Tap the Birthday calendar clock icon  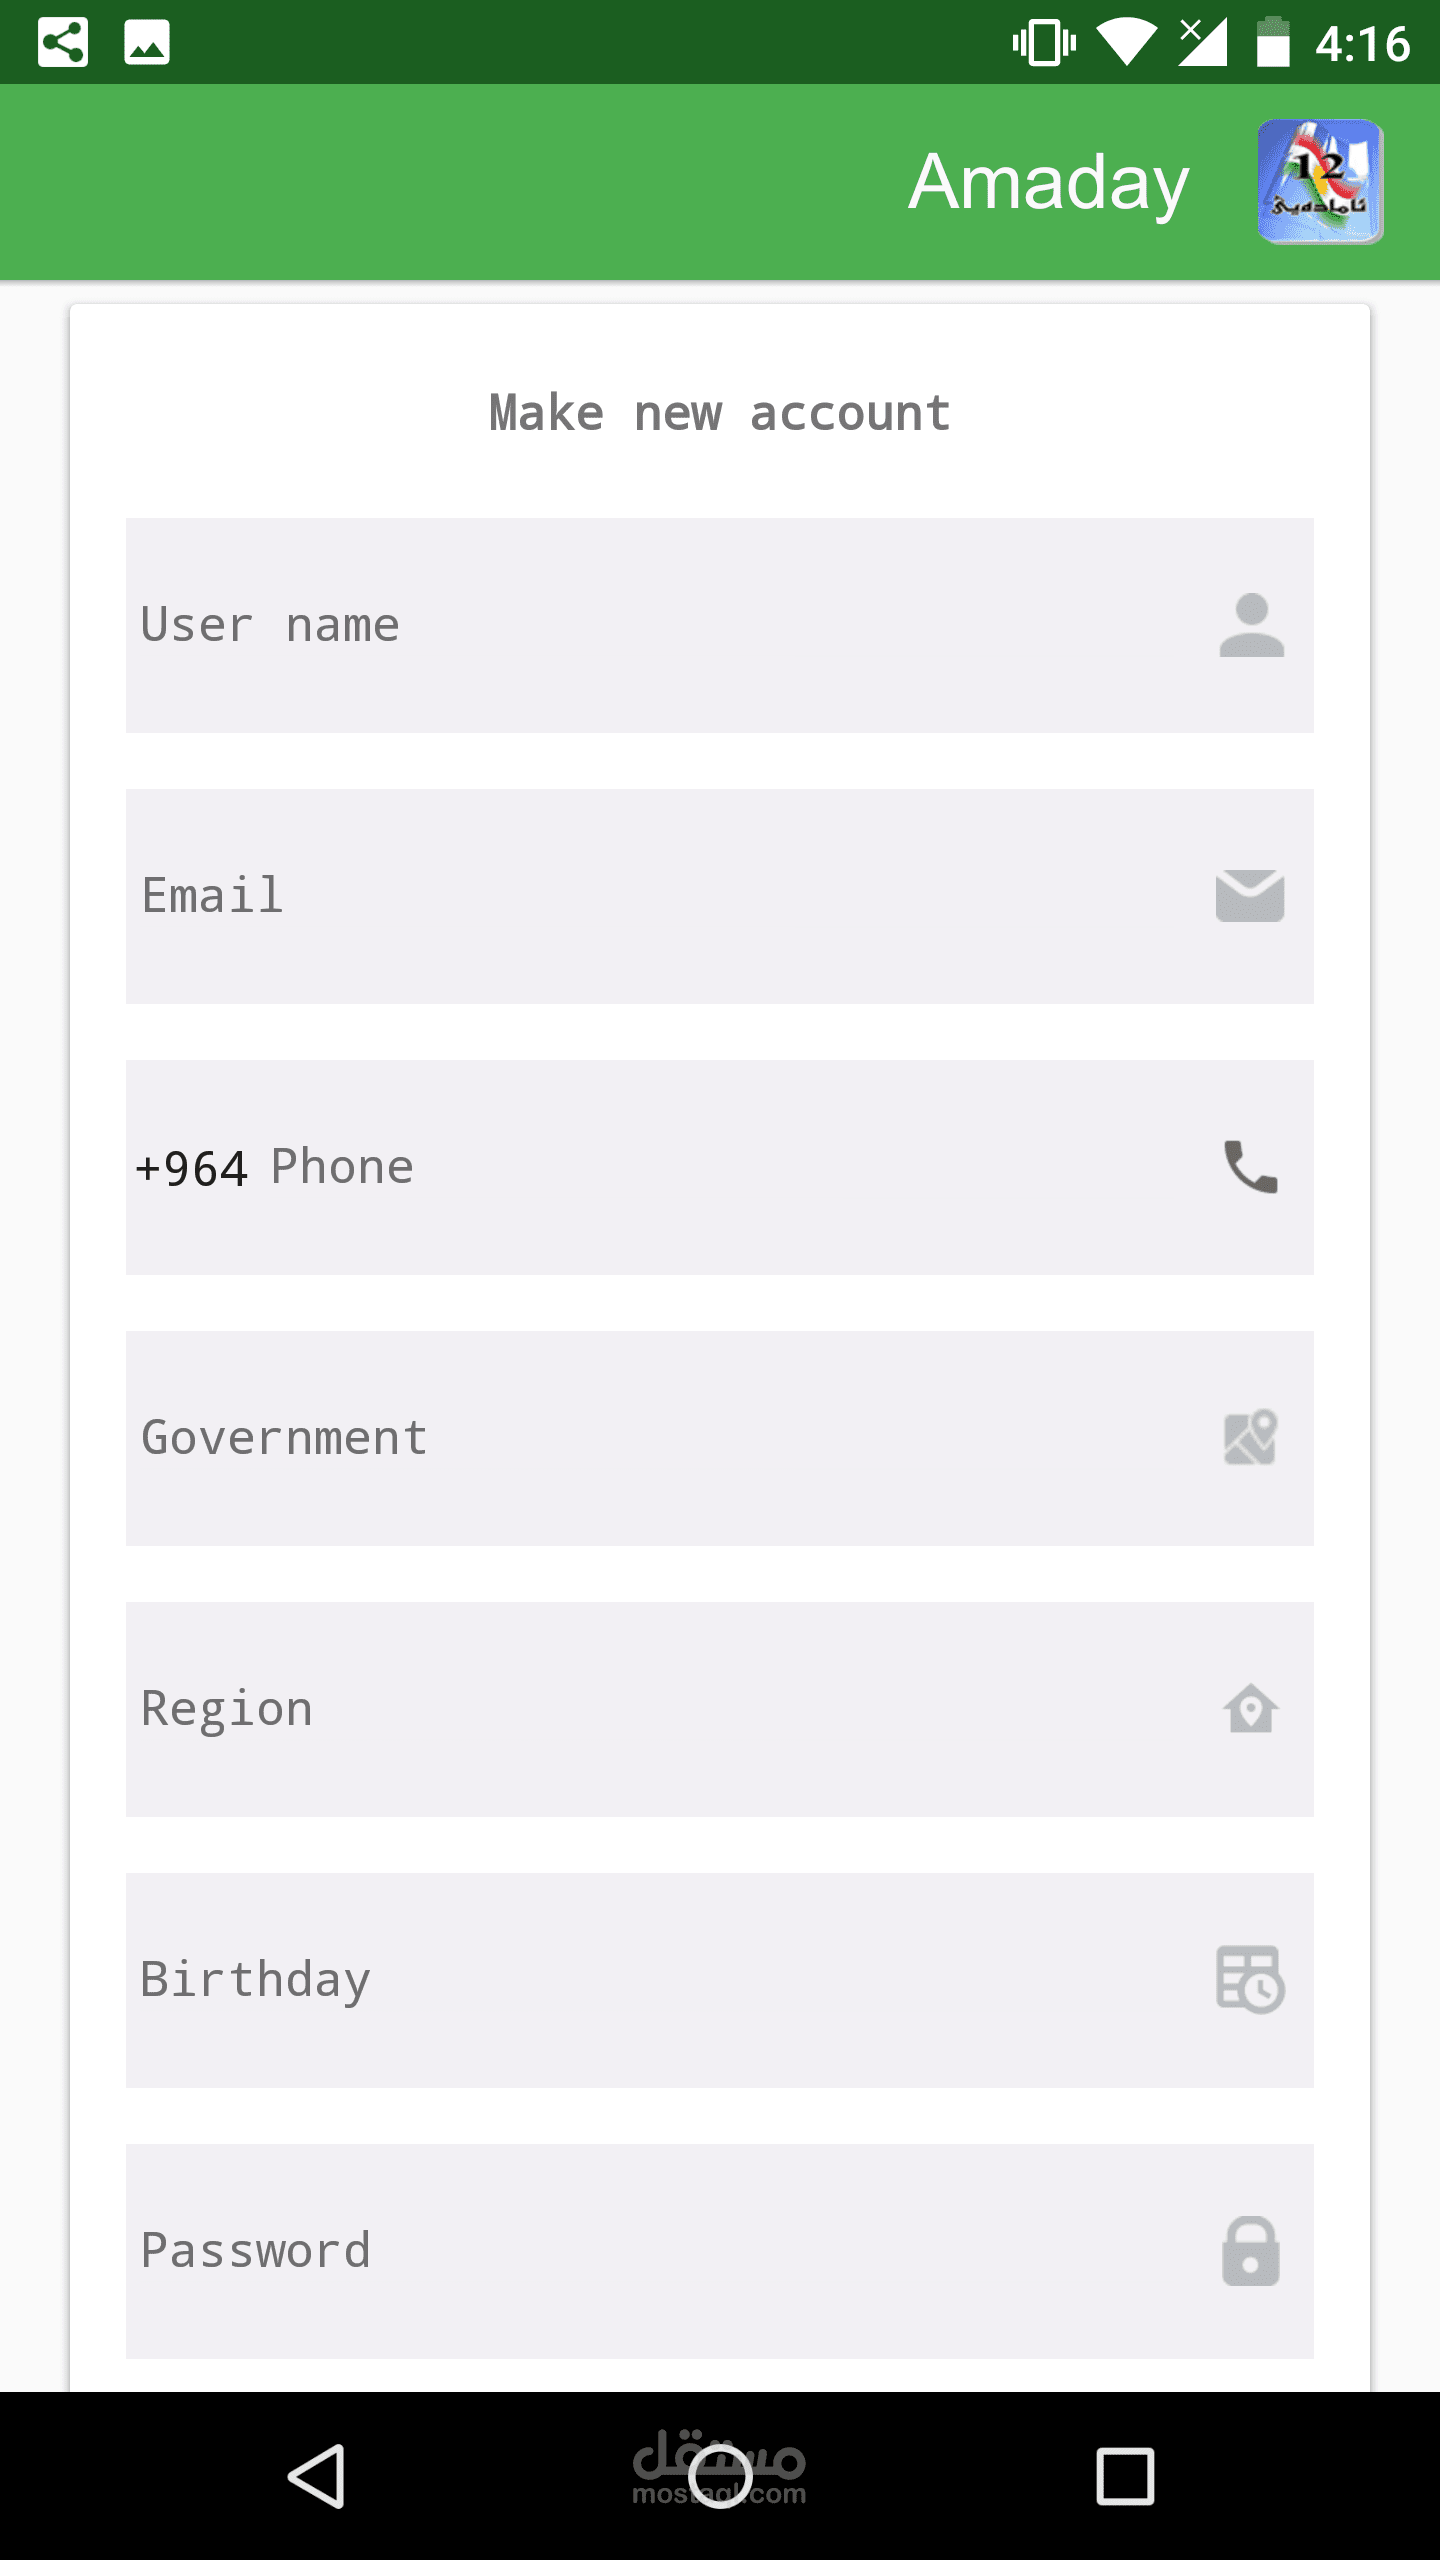pyautogui.click(x=1250, y=1980)
